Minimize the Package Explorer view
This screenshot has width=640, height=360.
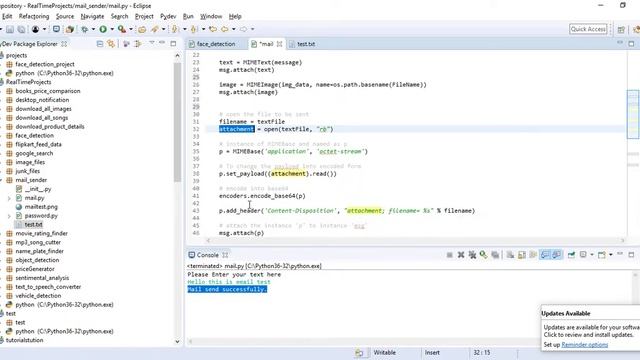click(162, 43)
